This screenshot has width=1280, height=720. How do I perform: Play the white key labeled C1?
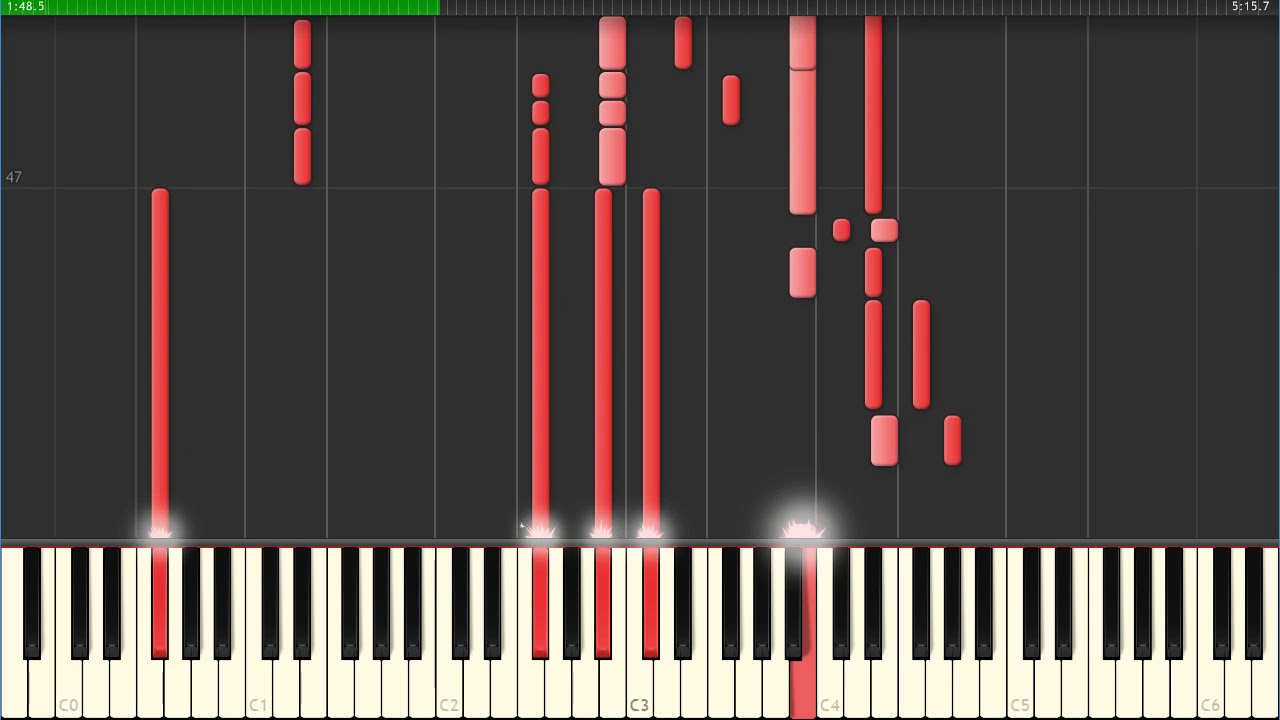pos(258,690)
